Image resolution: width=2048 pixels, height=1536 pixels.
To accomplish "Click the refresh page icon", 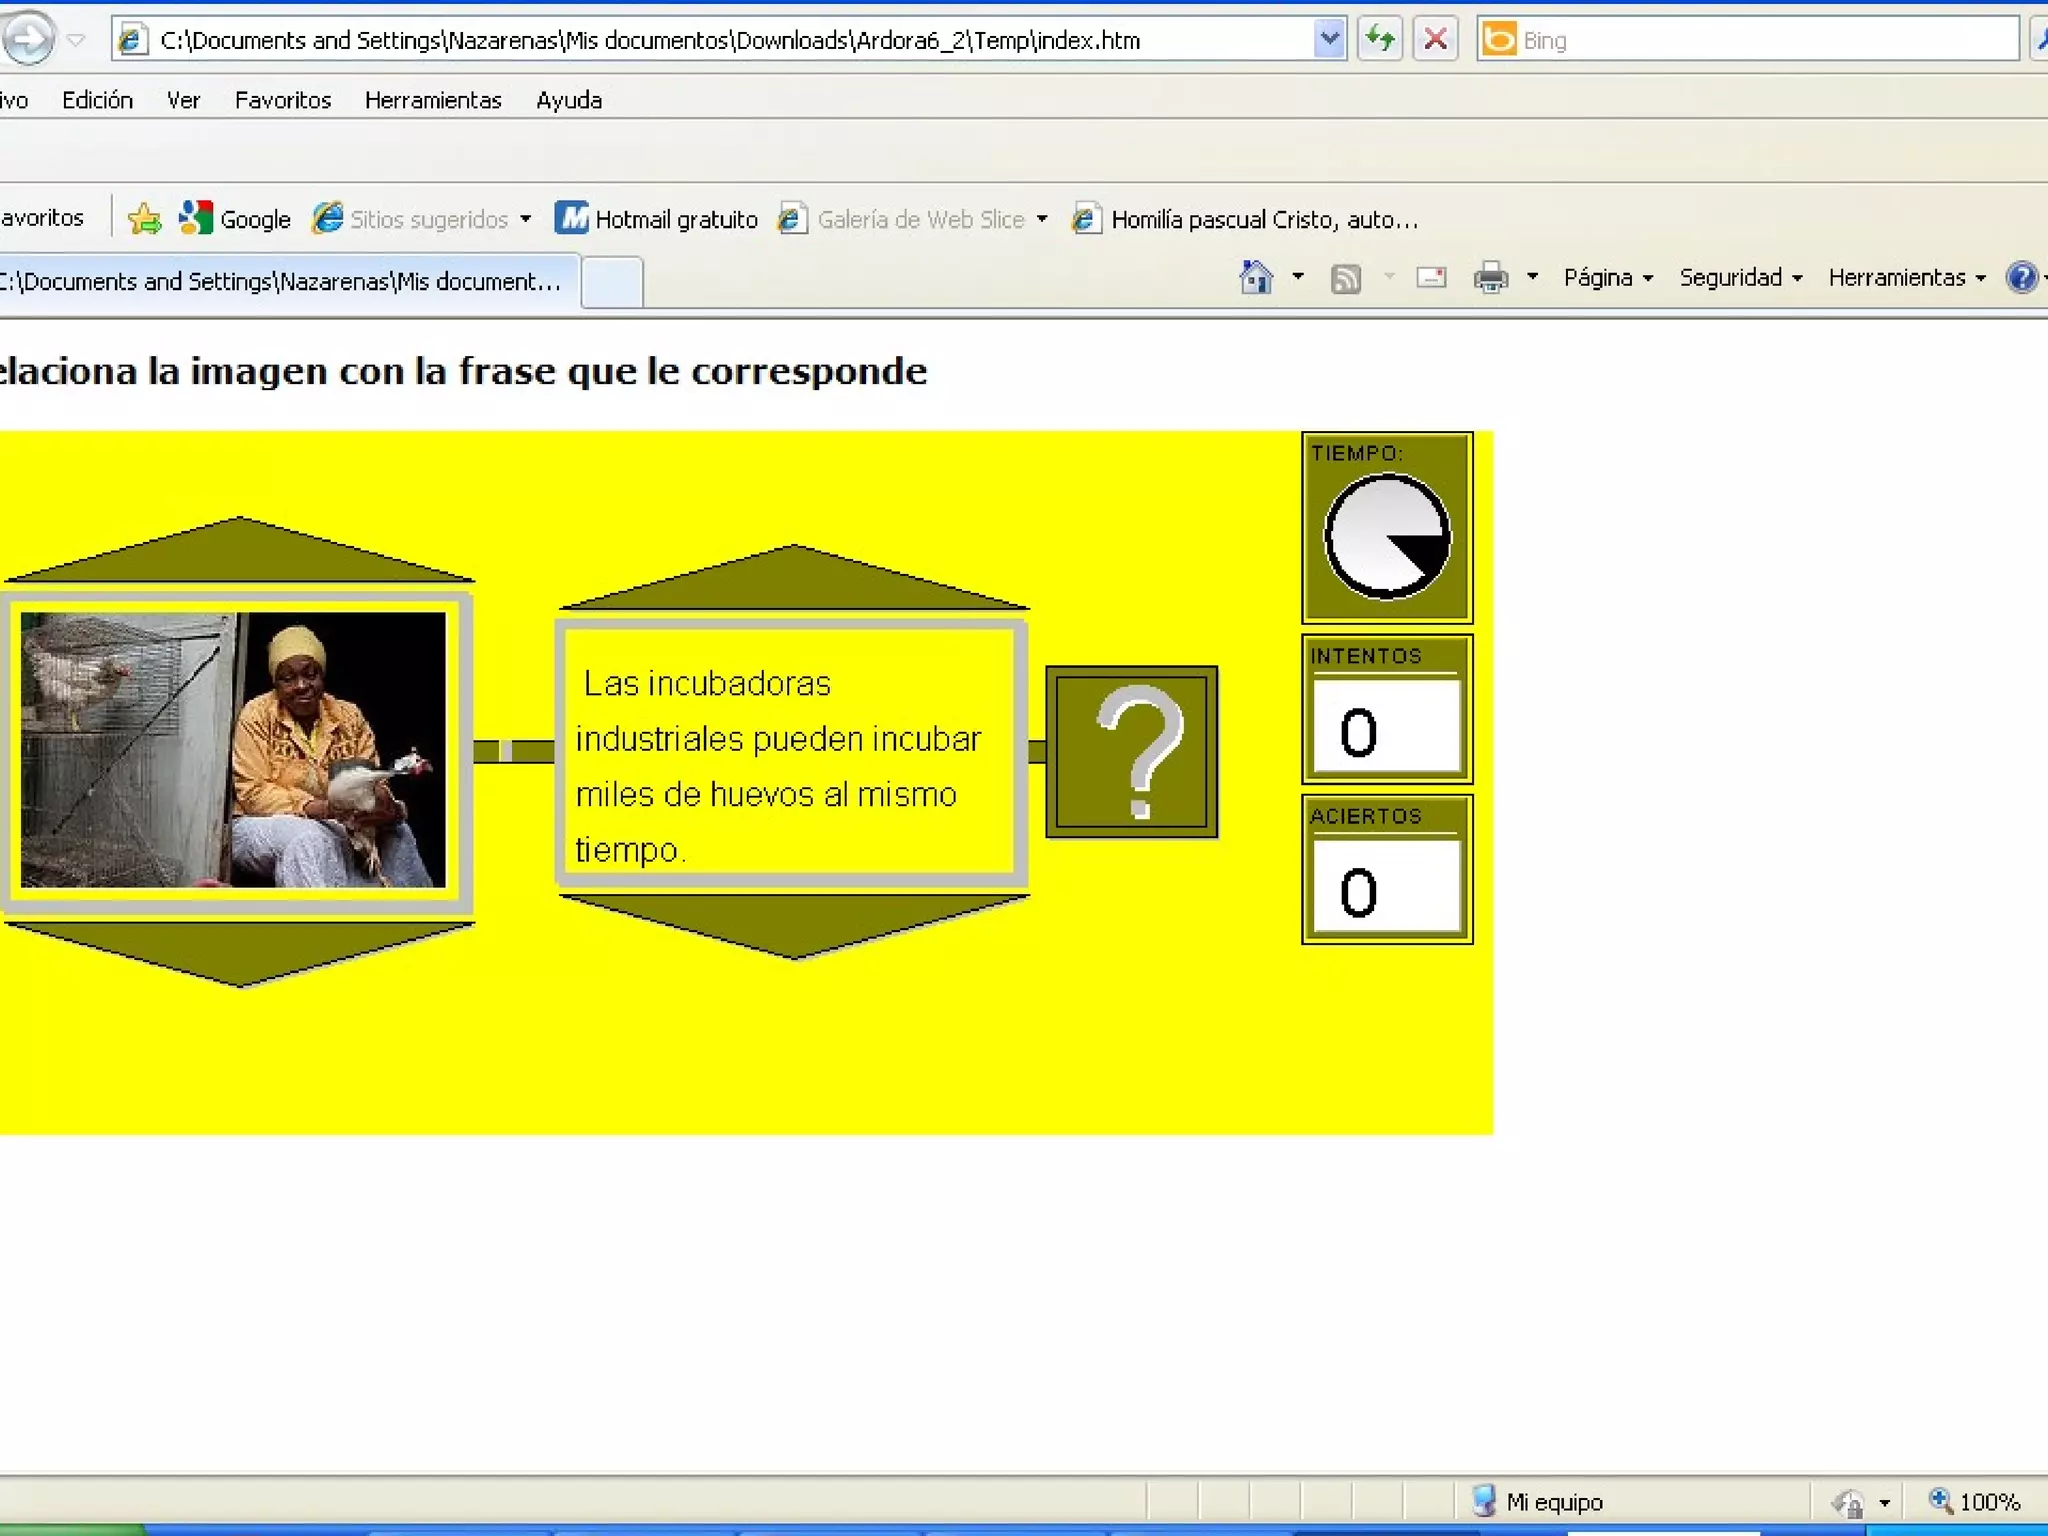I will coord(1380,40).
